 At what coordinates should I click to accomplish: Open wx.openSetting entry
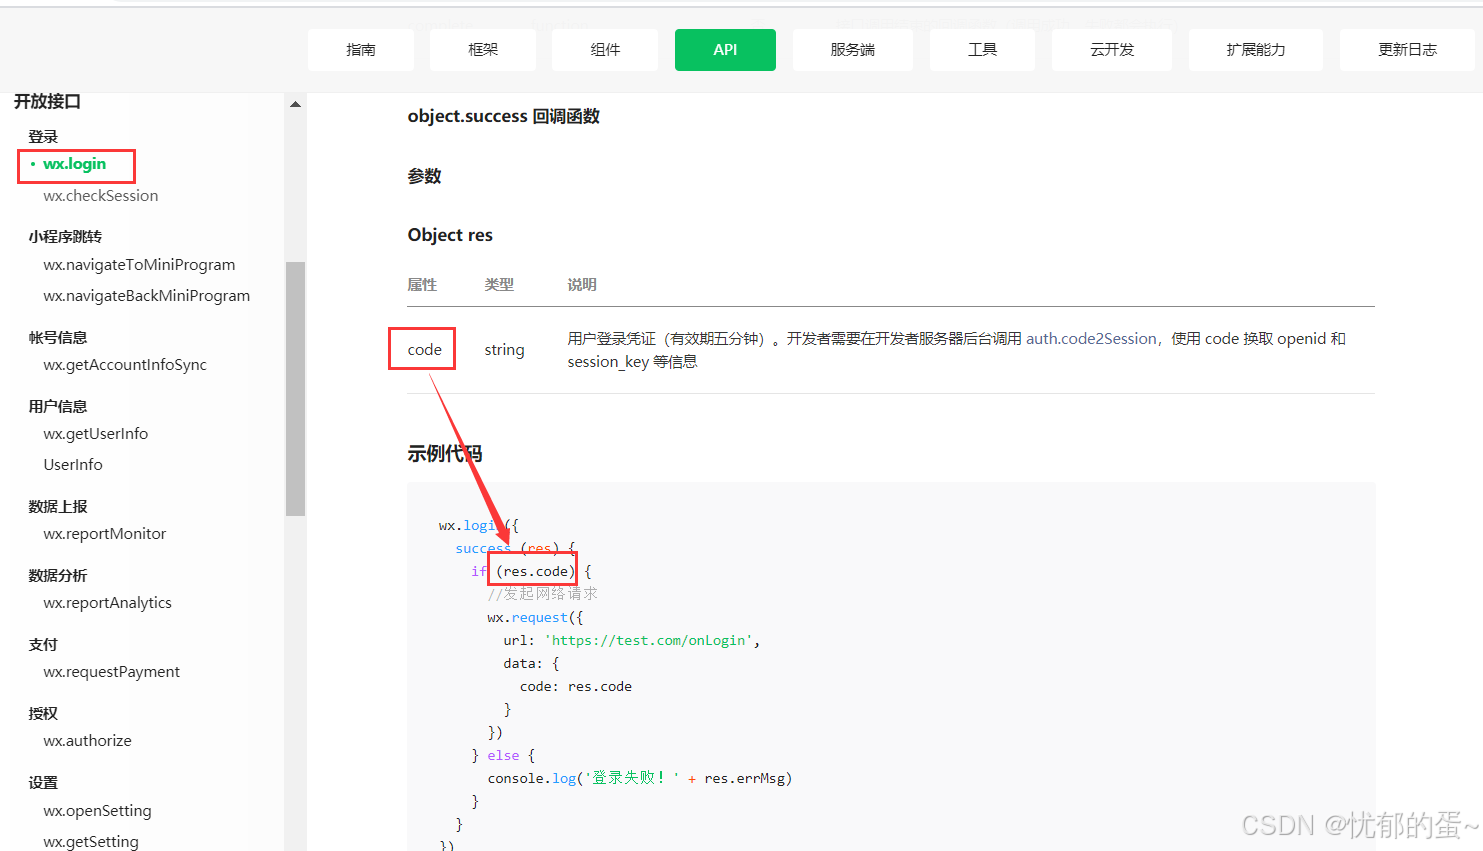click(98, 811)
